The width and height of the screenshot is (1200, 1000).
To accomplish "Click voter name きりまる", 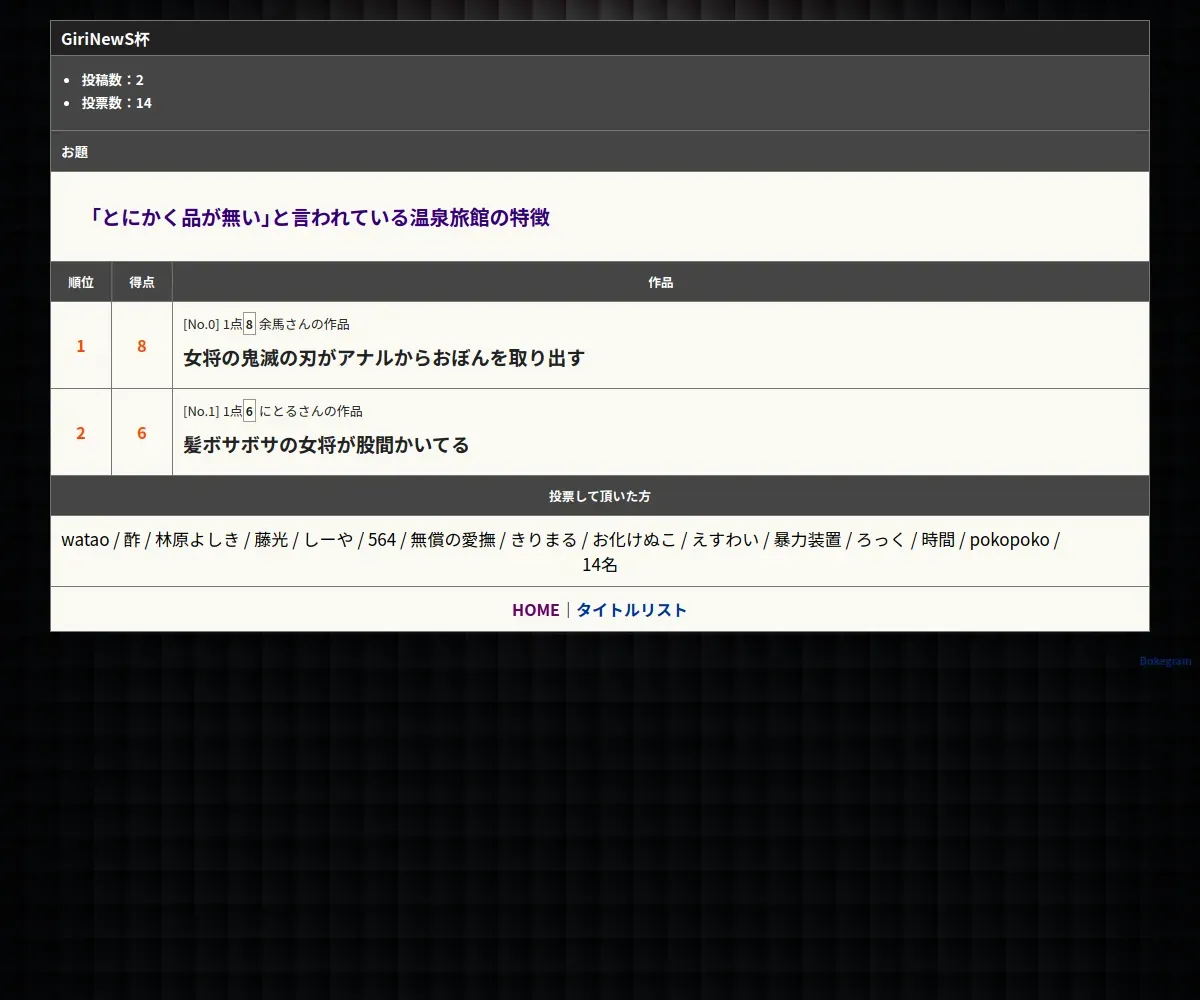I will coord(544,540).
